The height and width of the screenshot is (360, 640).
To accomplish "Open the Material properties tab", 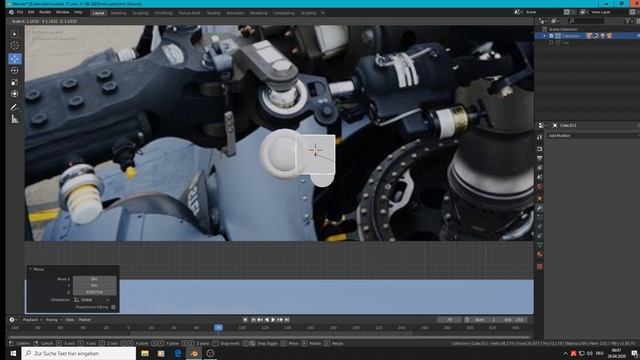I will click(x=540, y=255).
